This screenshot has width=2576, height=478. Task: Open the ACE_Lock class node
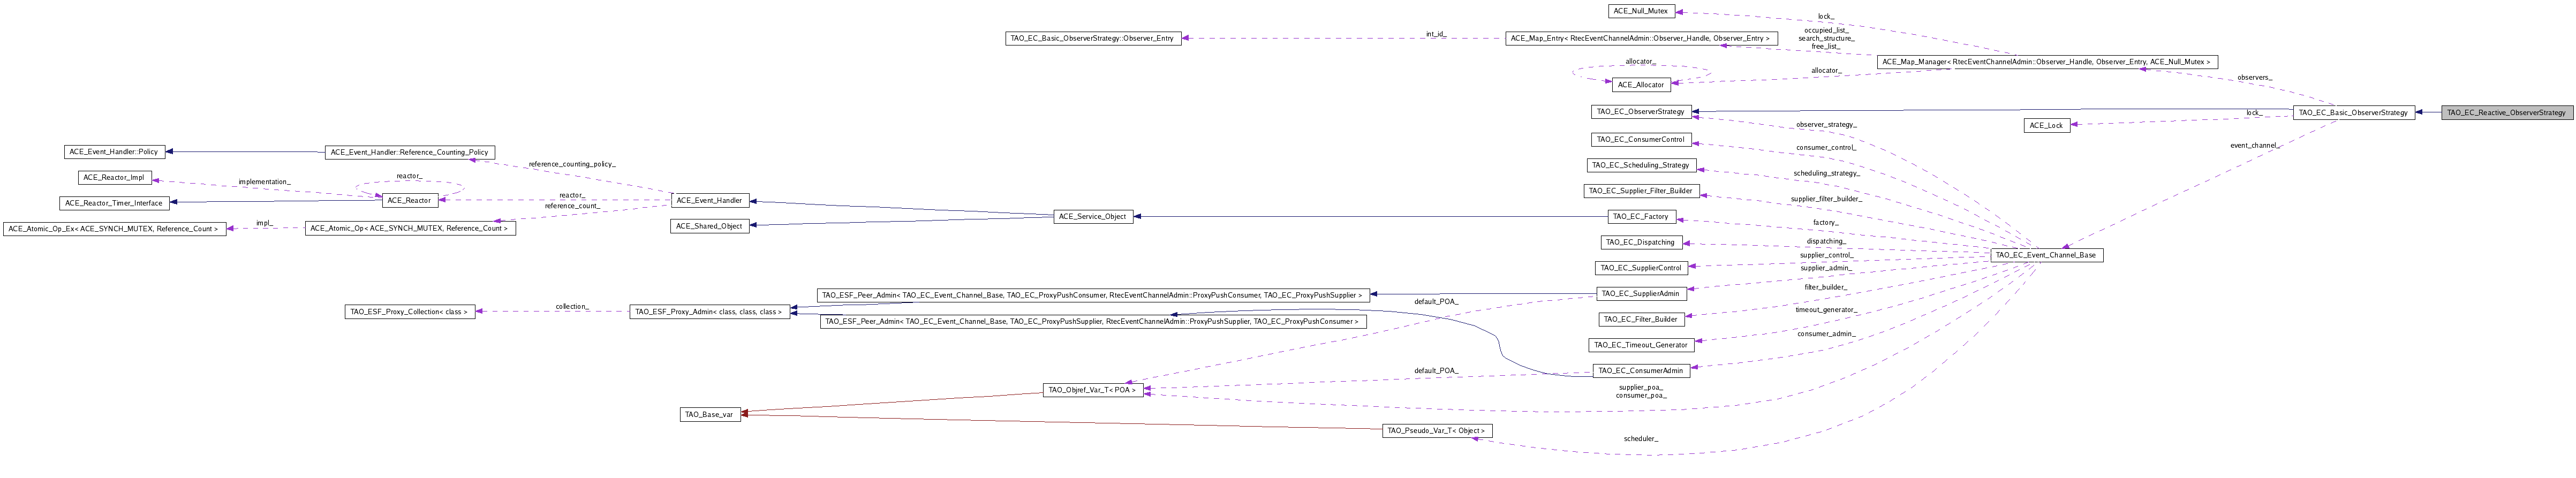[x=2047, y=125]
